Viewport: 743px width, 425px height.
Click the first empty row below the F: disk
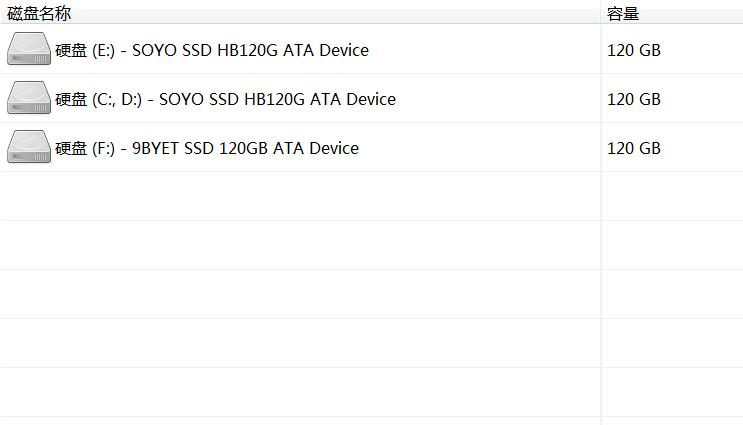372,196
